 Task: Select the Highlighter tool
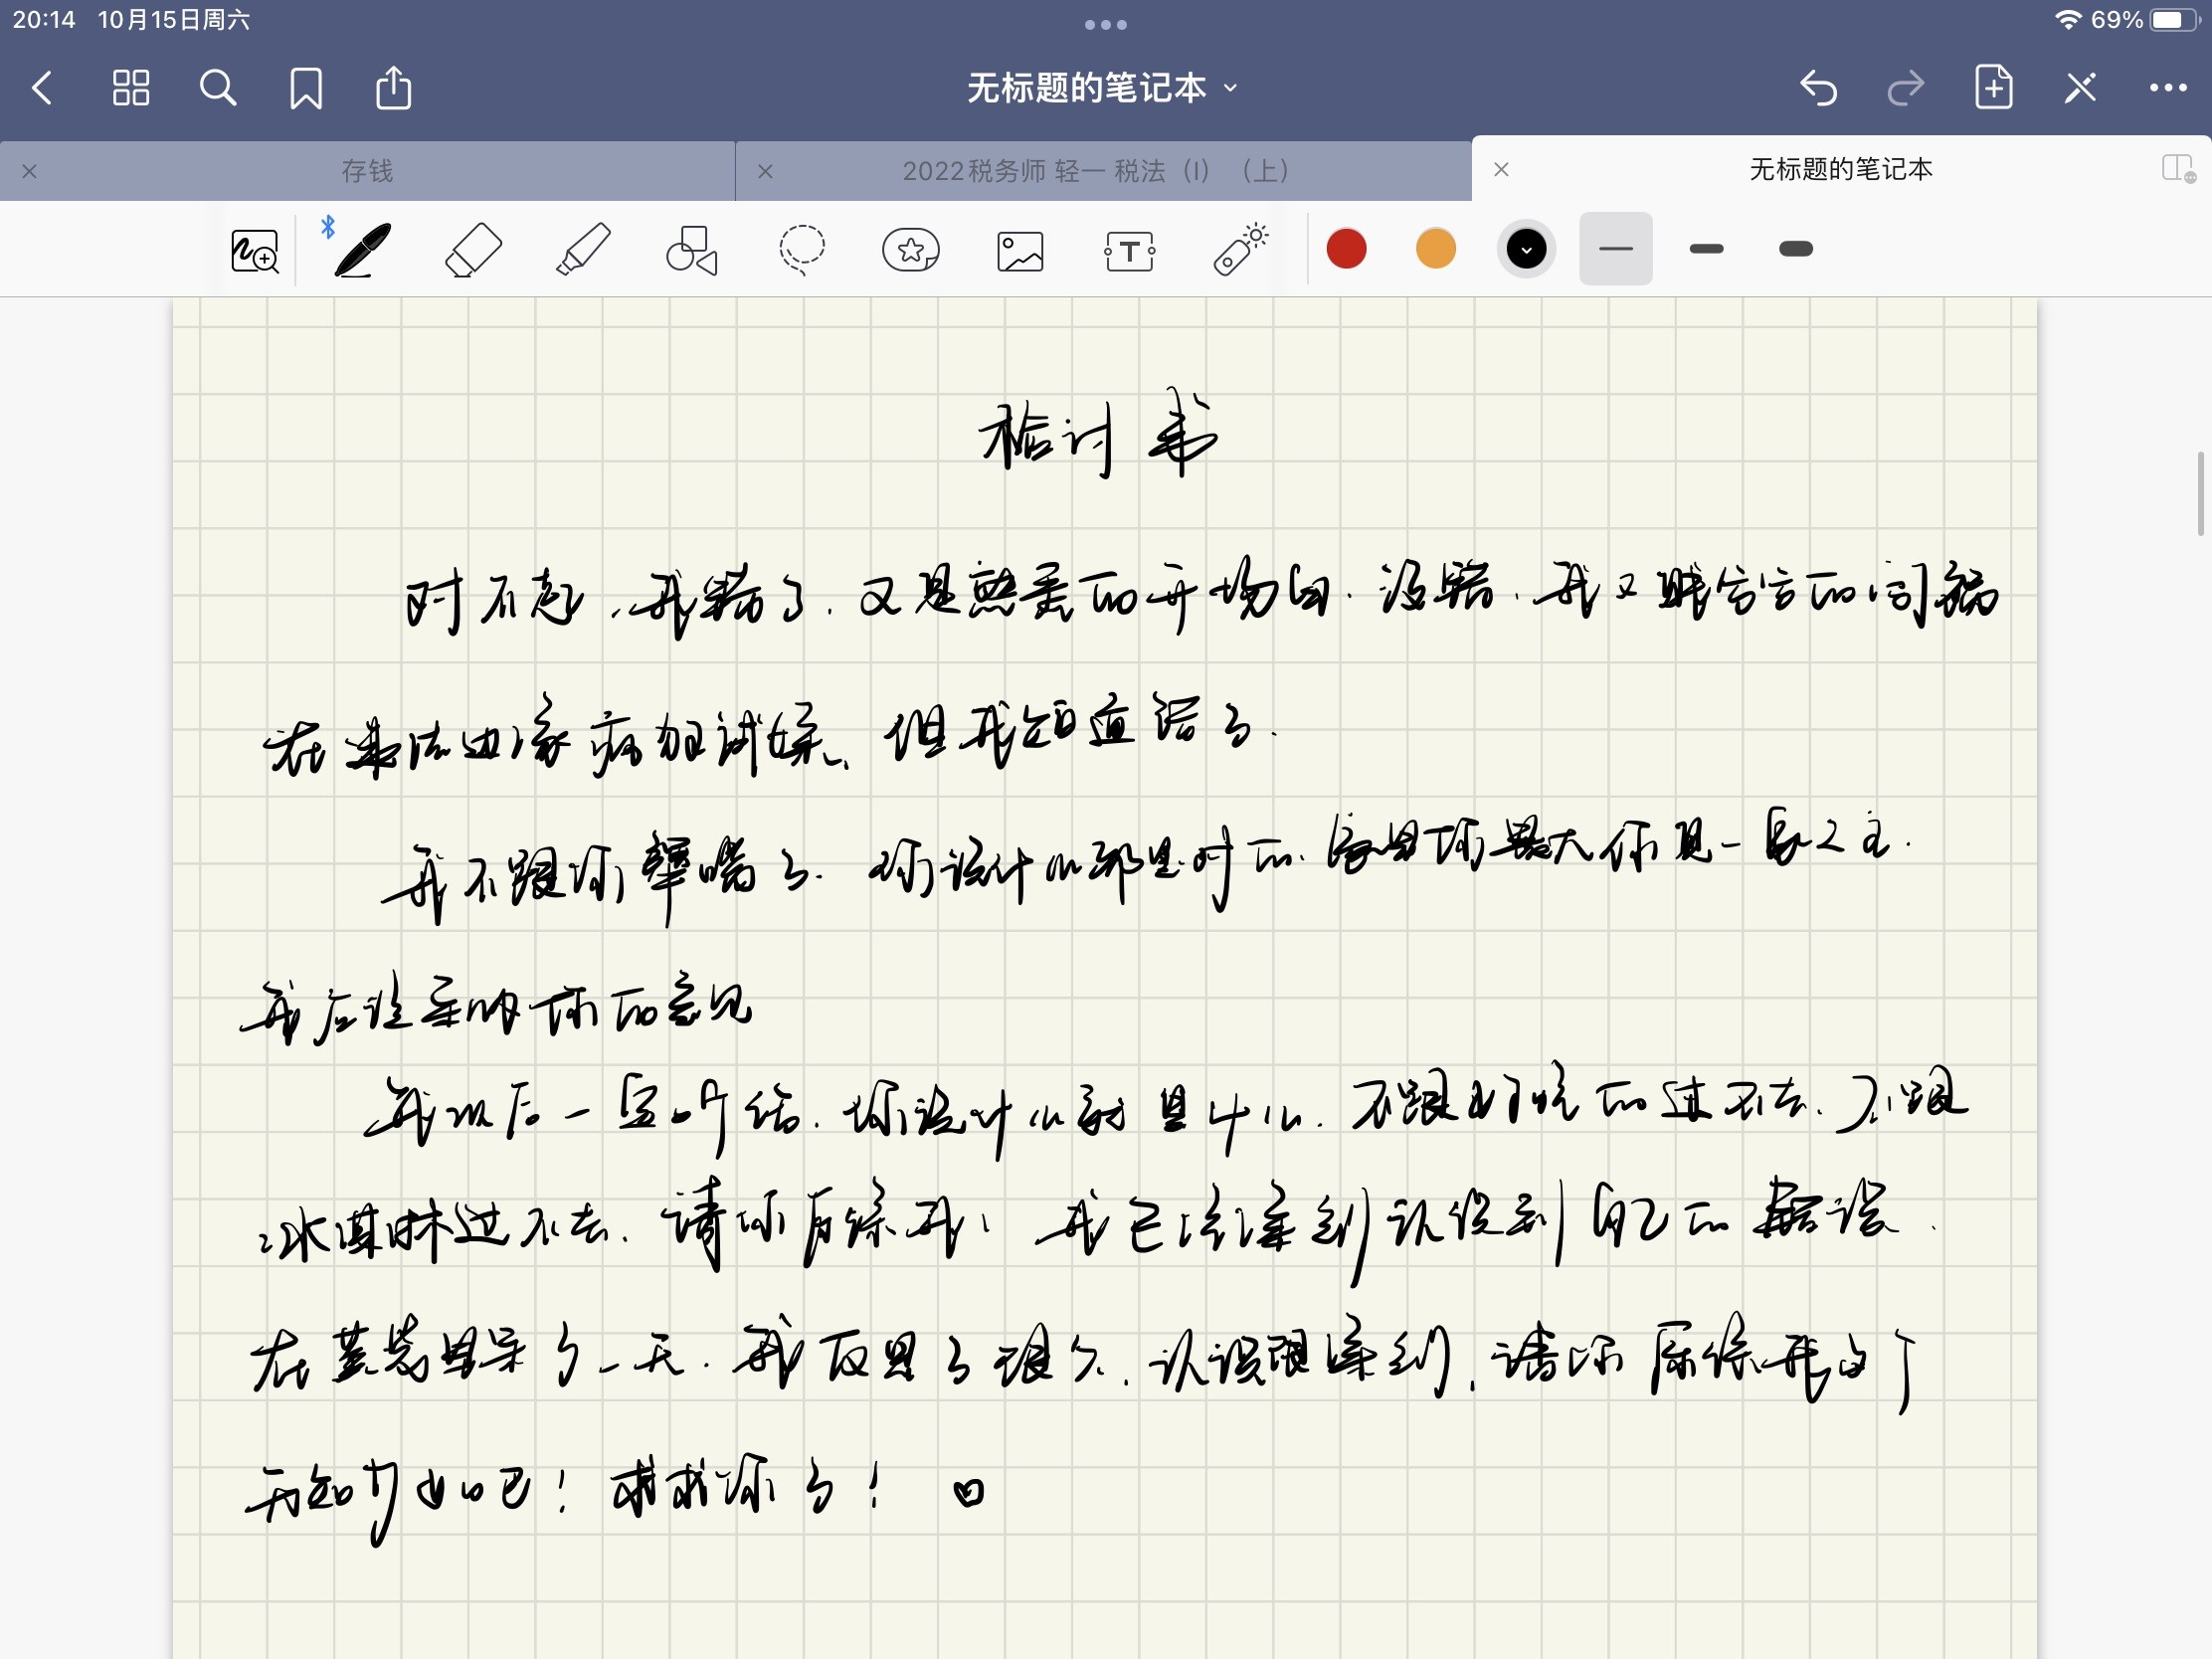(x=583, y=250)
